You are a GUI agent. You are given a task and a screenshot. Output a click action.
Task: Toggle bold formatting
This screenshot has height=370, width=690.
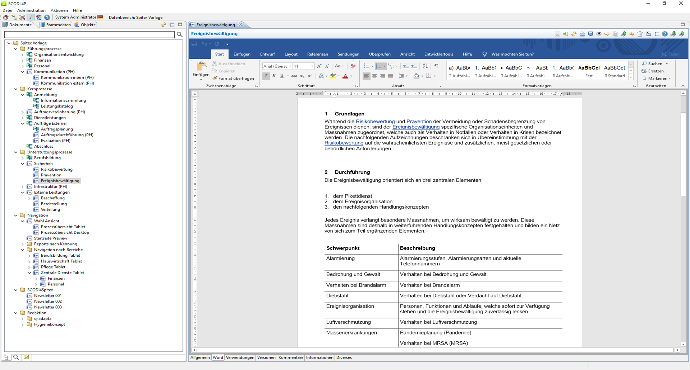(266, 76)
